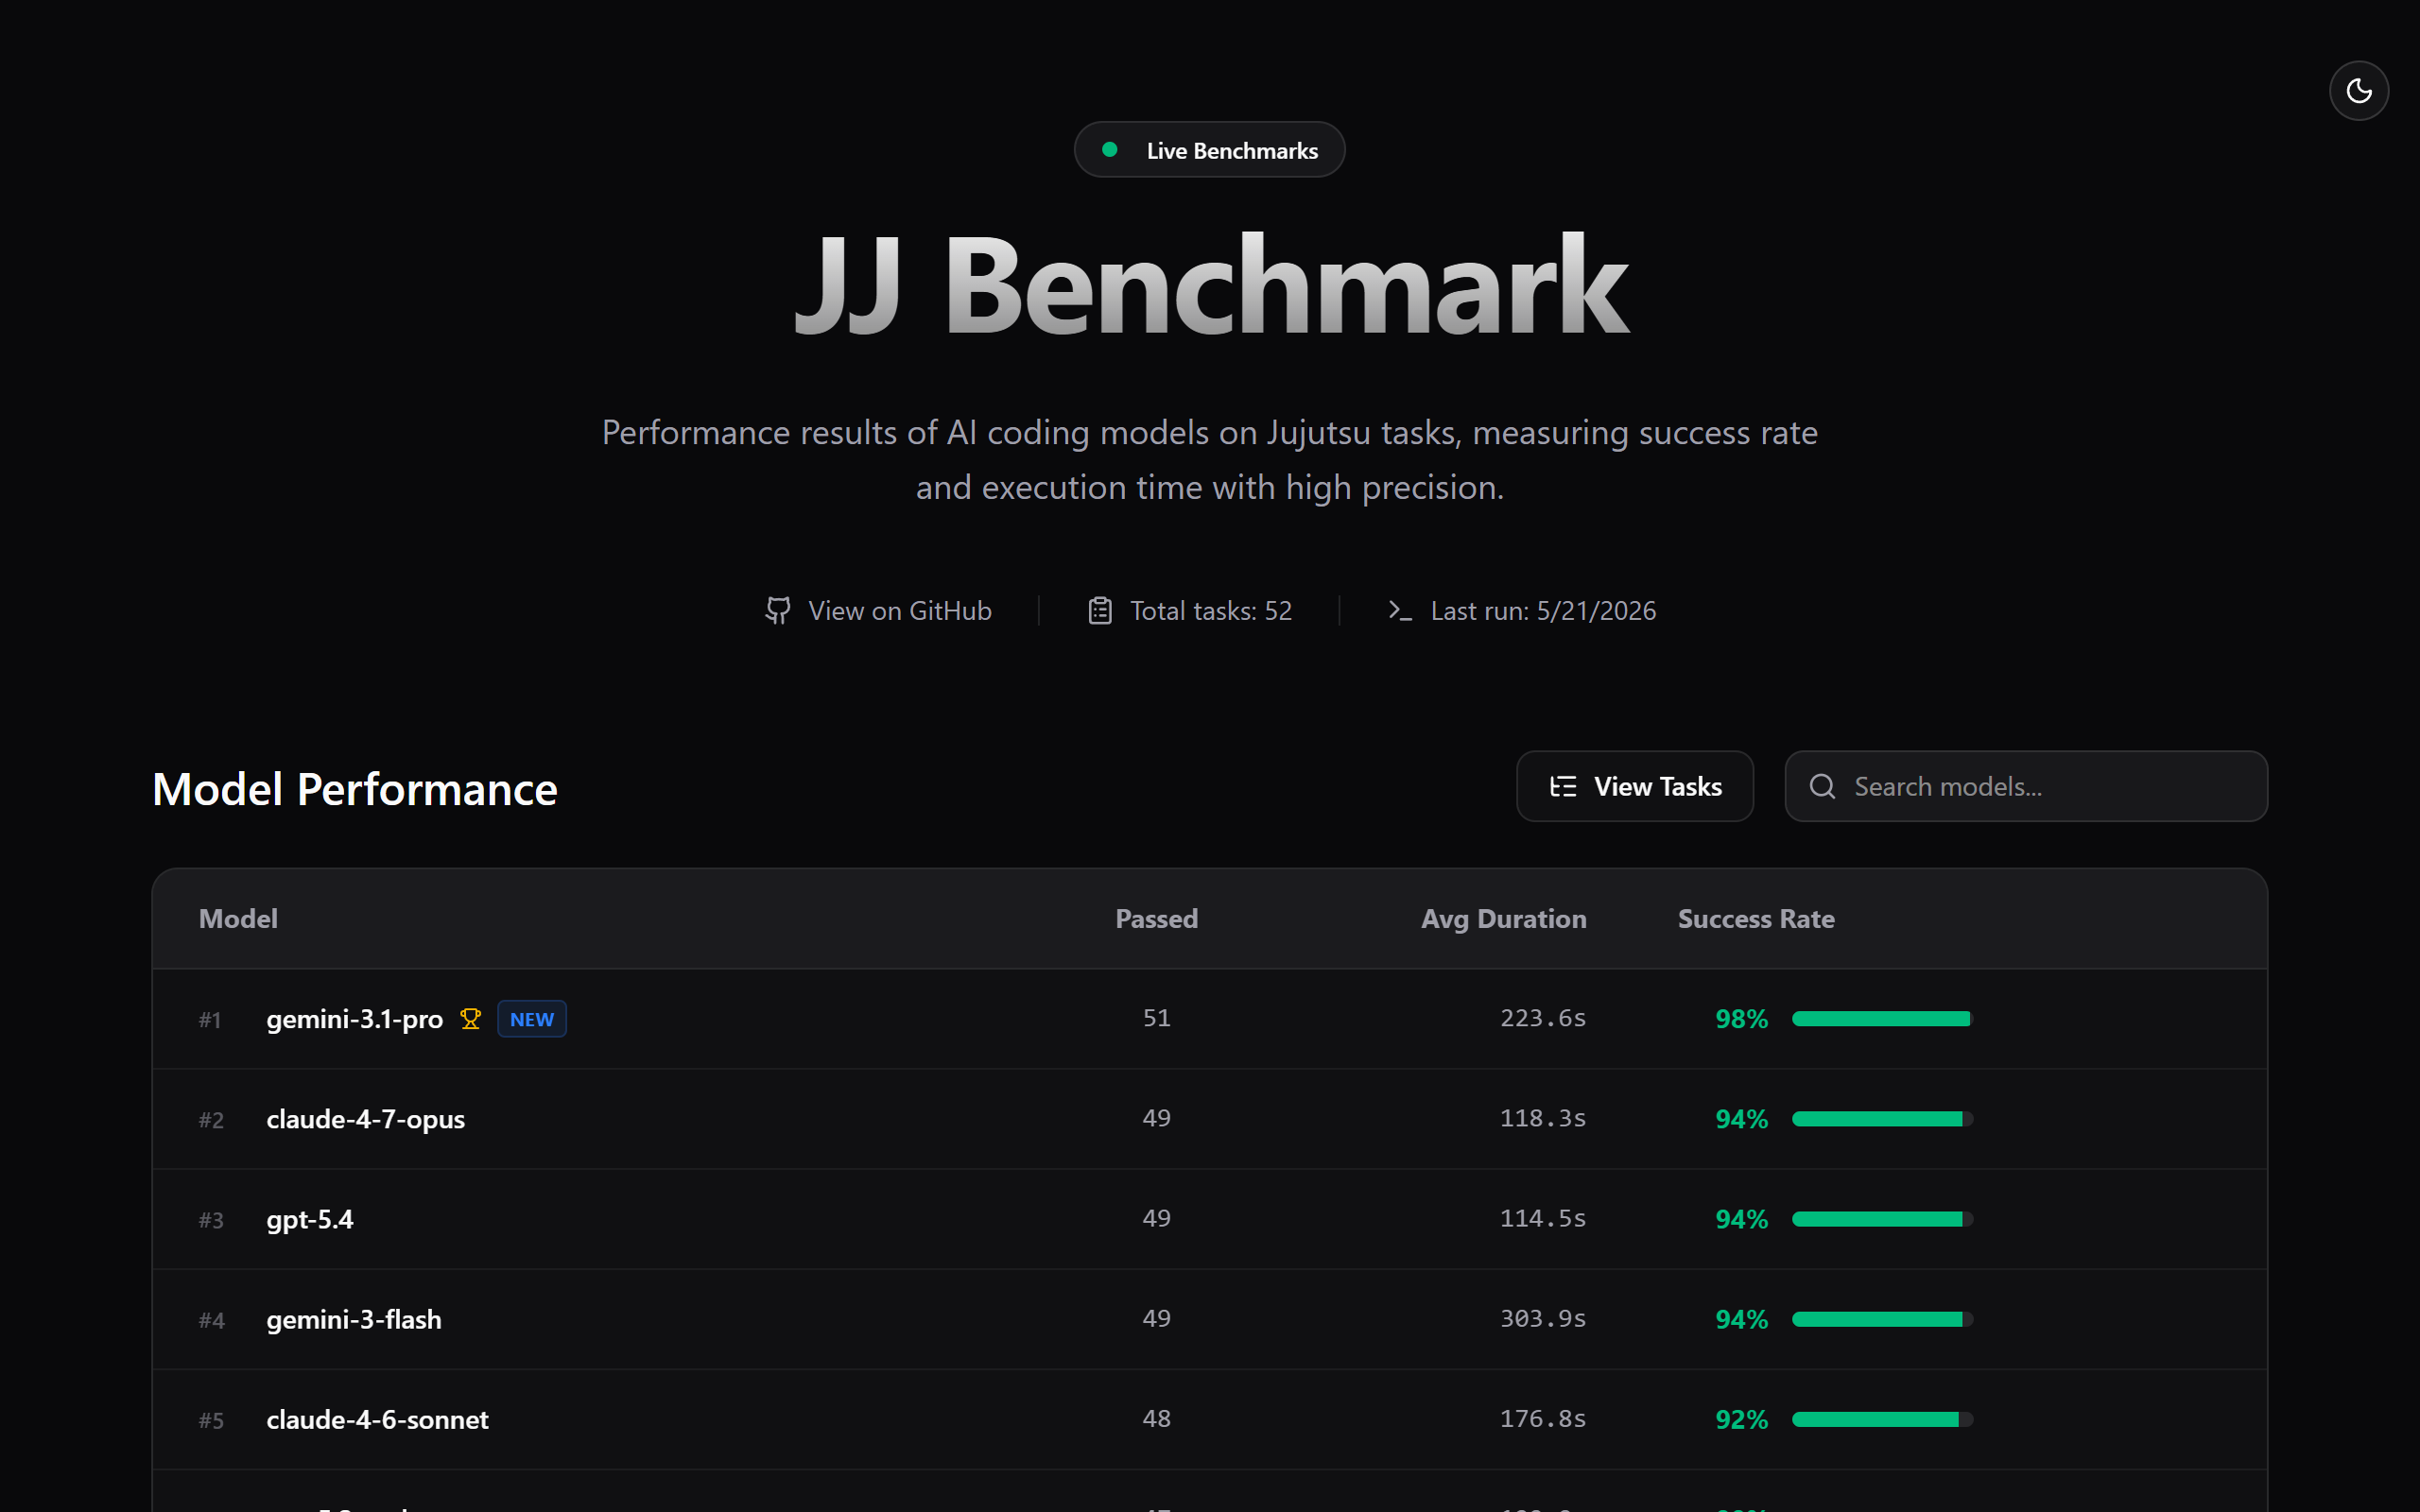
Task: Click the NEW badge on gemini-3.1-pro
Action: [x=532, y=1019]
